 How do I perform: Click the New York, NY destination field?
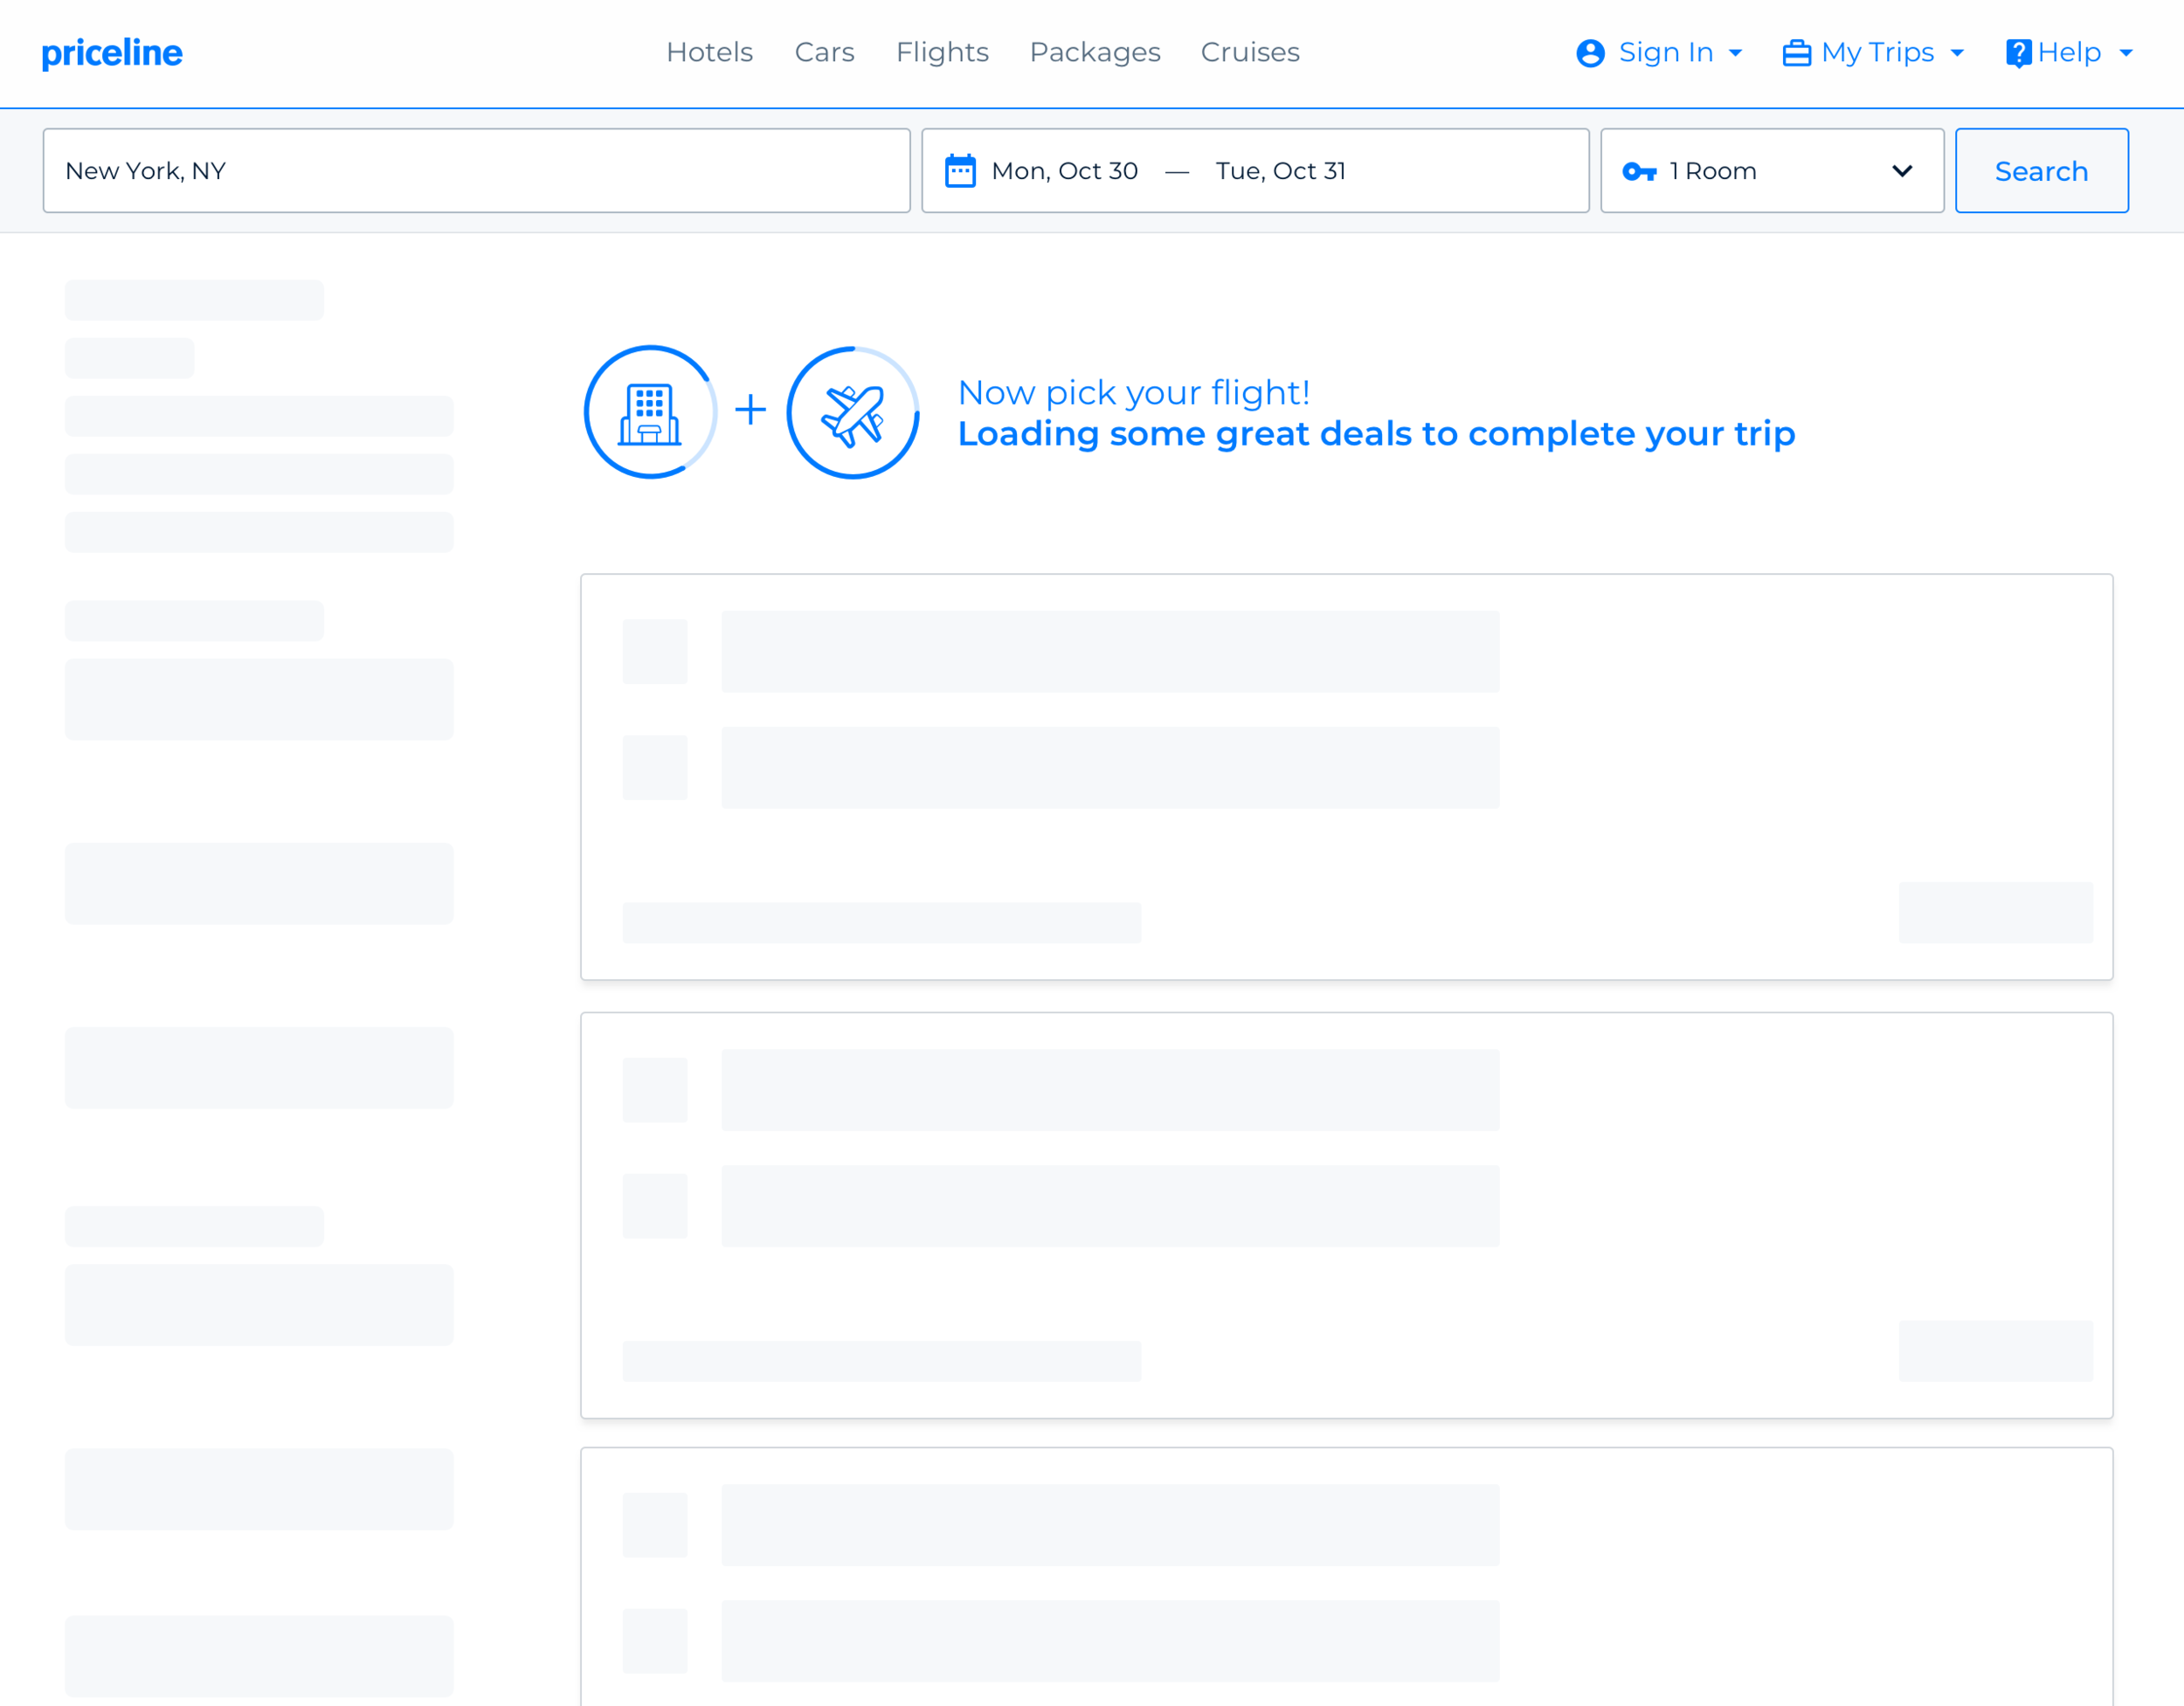tap(476, 171)
